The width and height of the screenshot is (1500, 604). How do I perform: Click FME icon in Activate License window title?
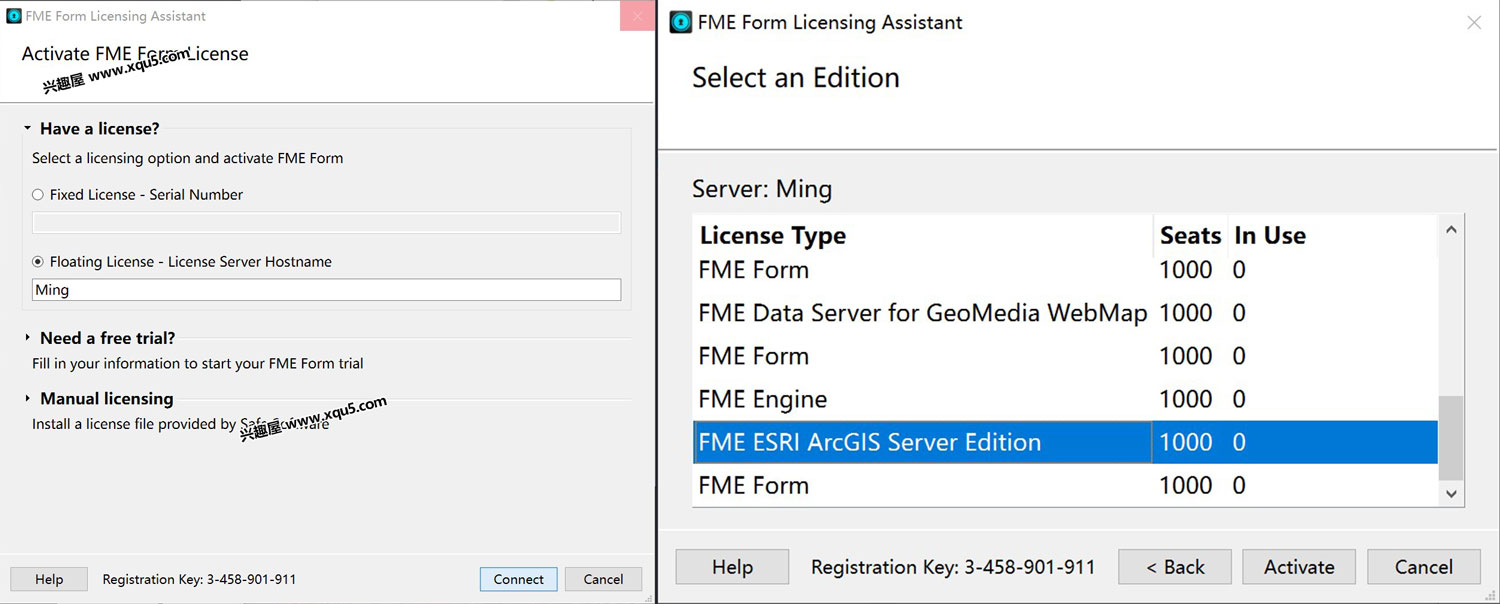click(14, 16)
